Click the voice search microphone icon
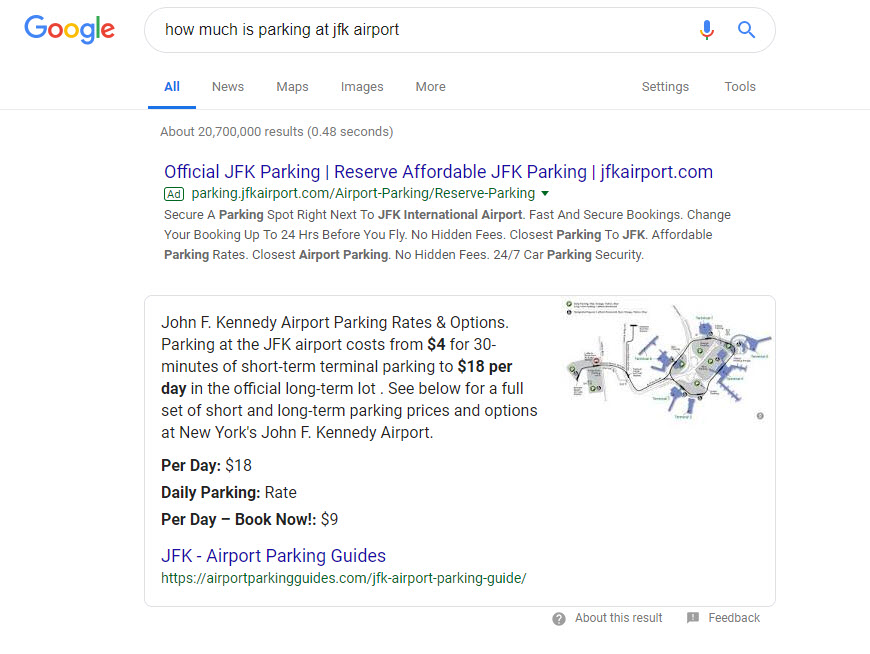The width and height of the screenshot is (870, 654). [x=707, y=30]
